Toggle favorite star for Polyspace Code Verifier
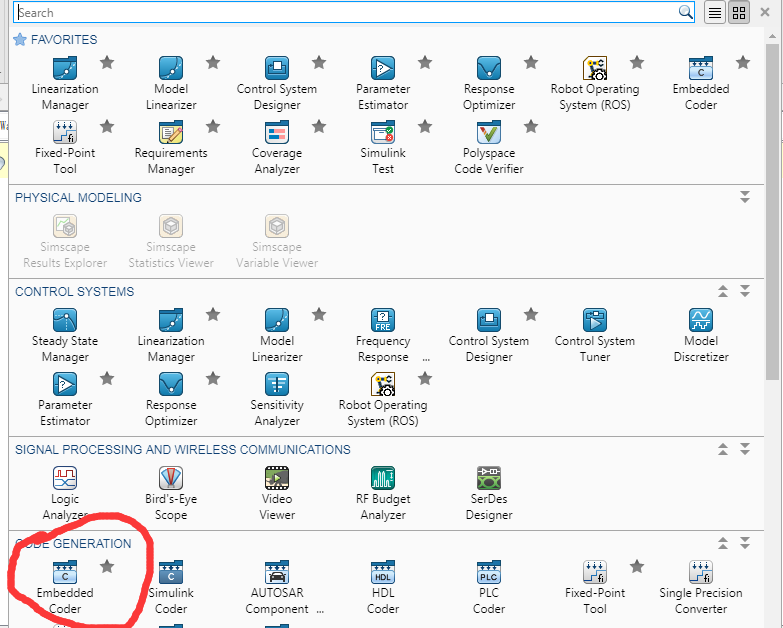783x628 pixels. click(x=531, y=126)
